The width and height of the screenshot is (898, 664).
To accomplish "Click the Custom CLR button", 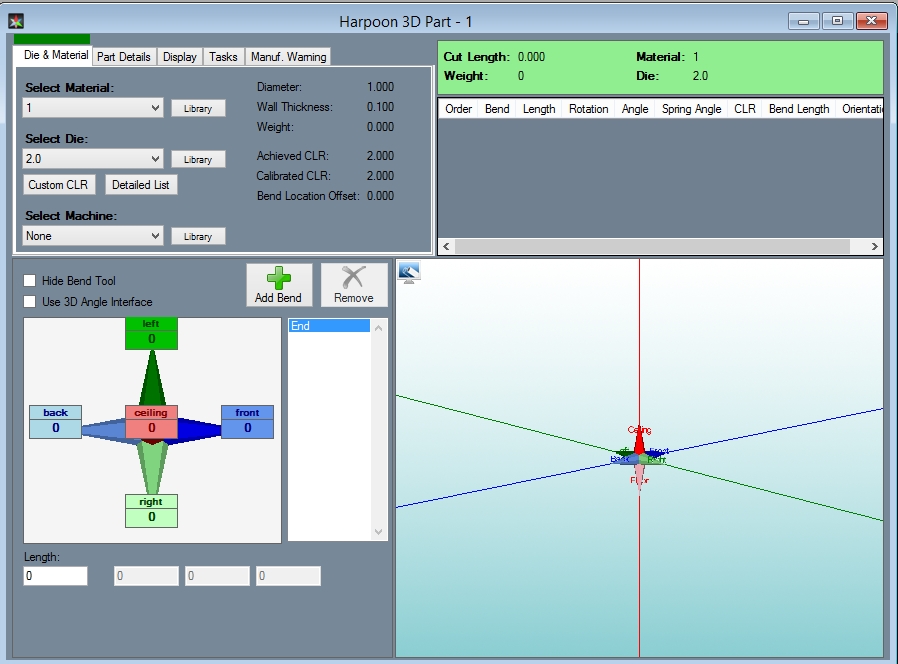I will click(58, 185).
